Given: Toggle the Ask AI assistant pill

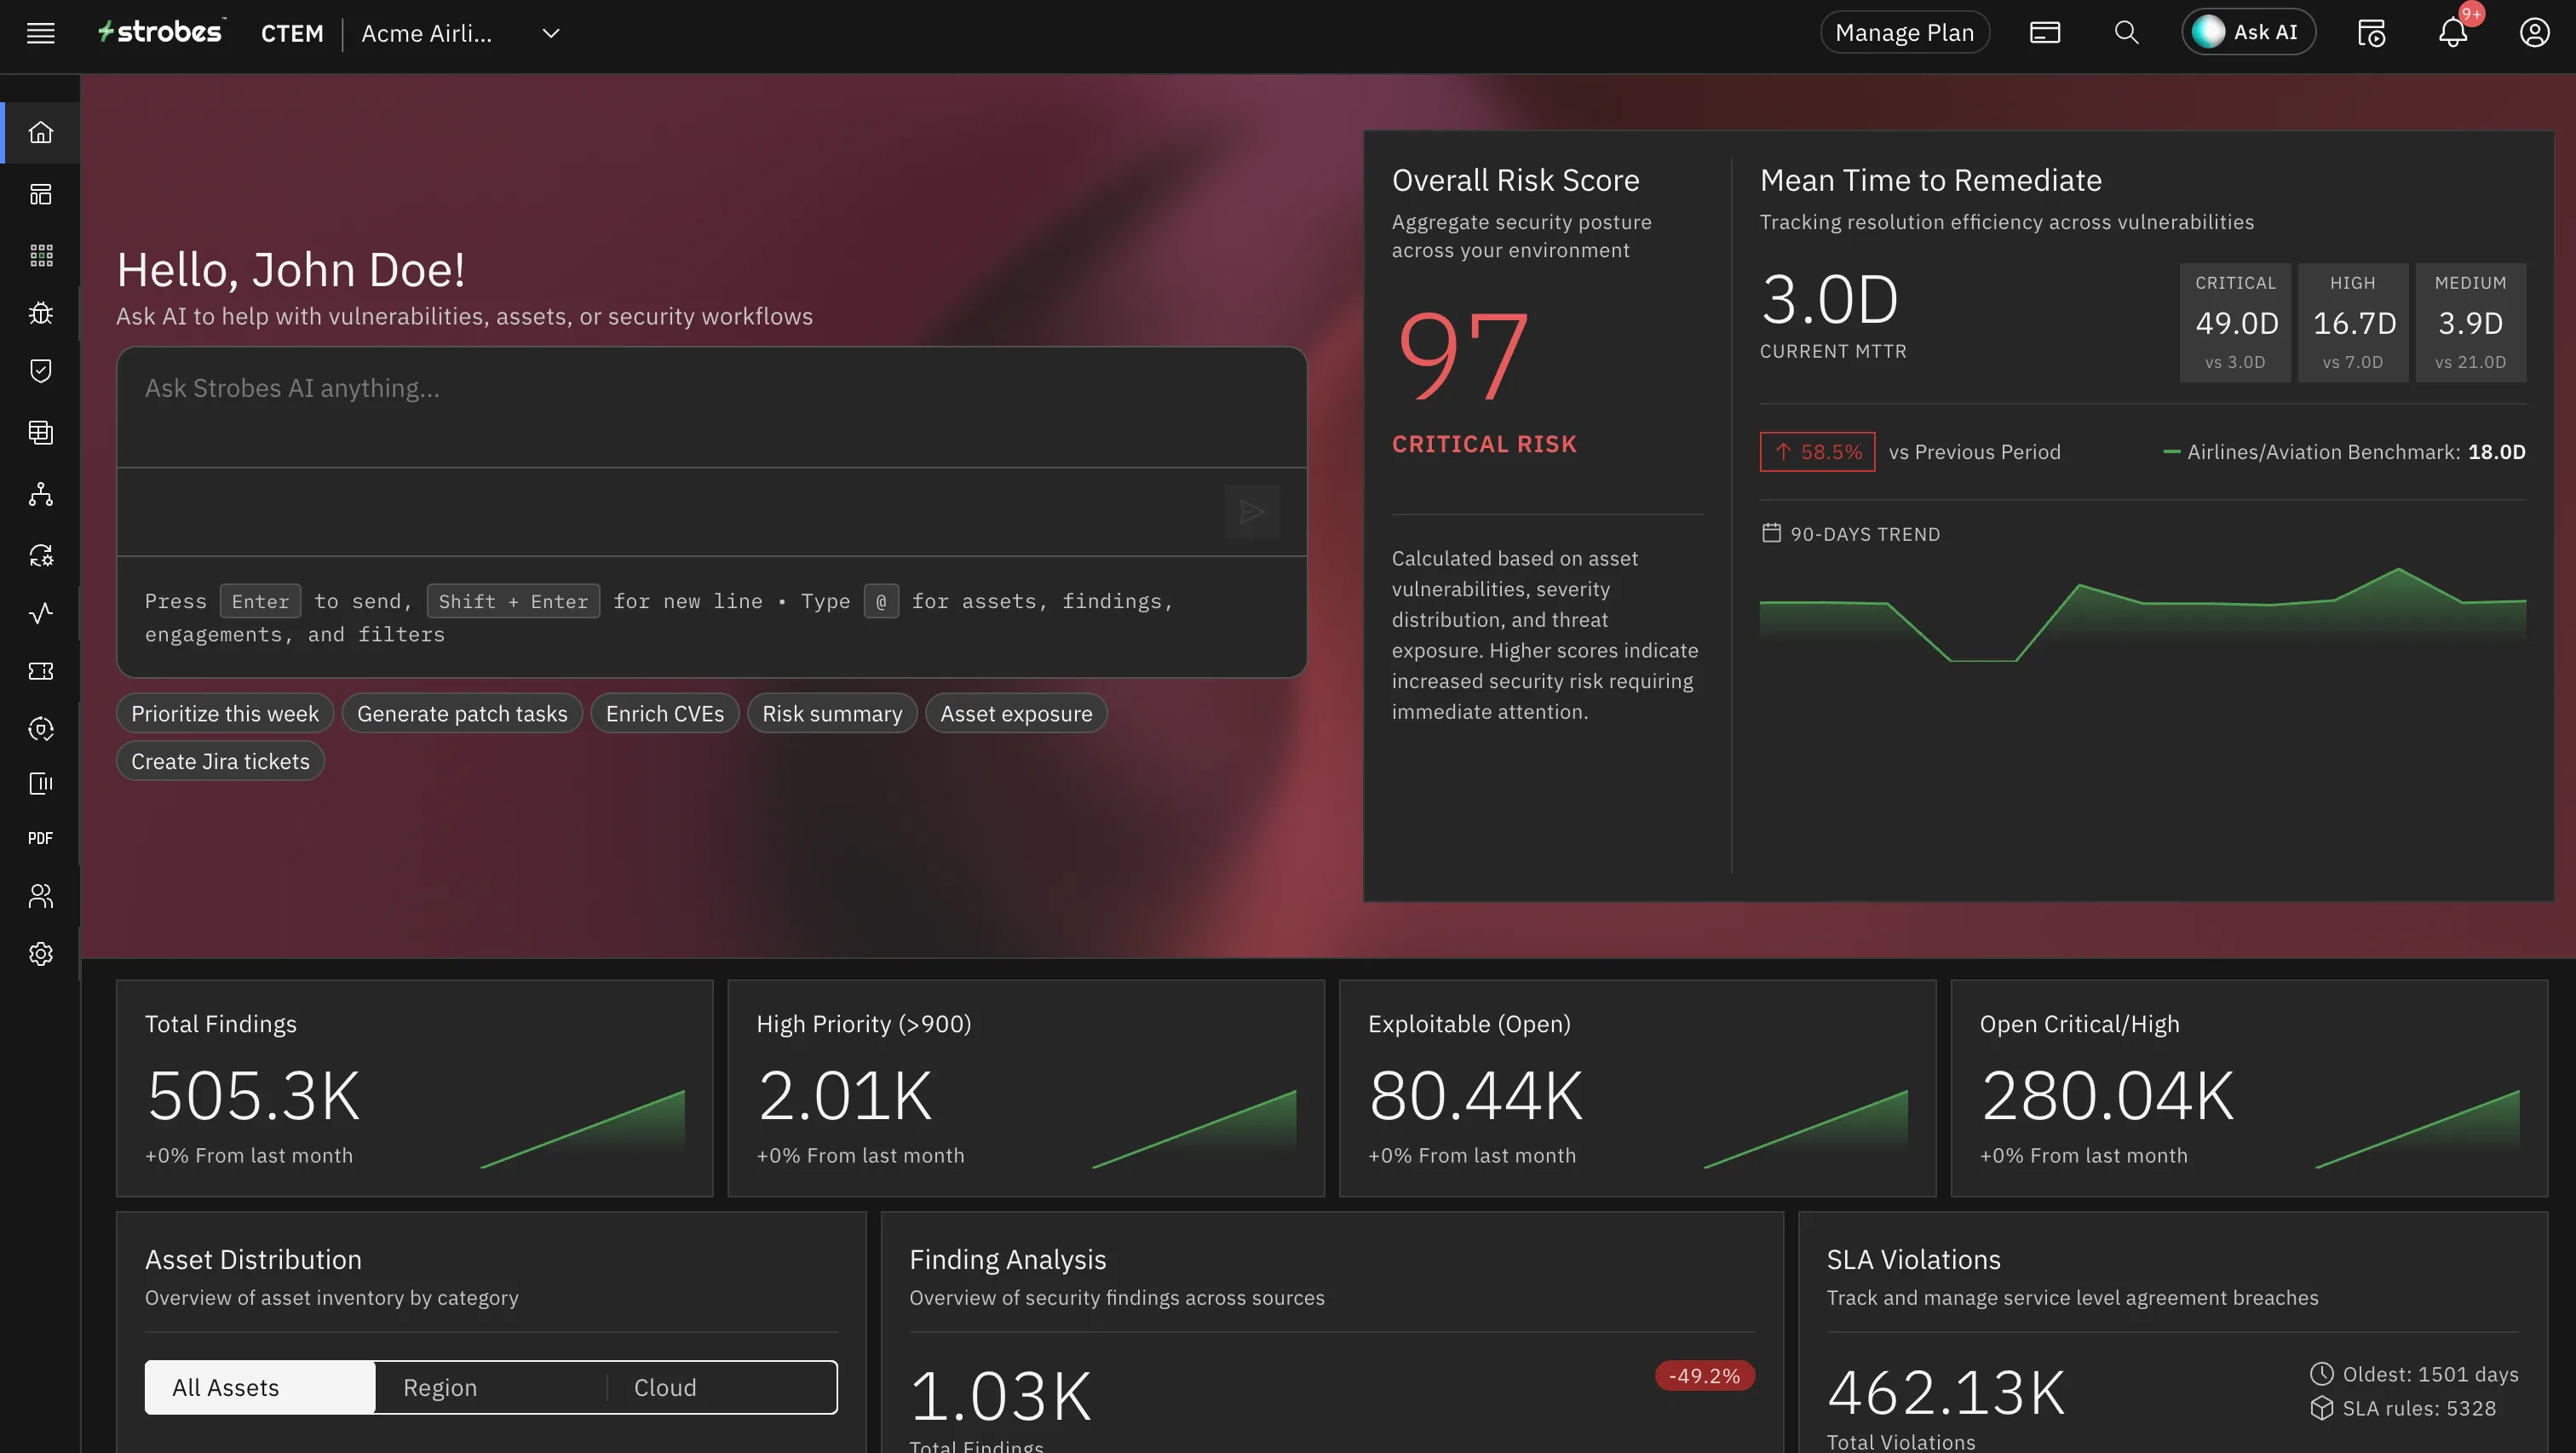Looking at the screenshot, I should click(x=2248, y=31).
